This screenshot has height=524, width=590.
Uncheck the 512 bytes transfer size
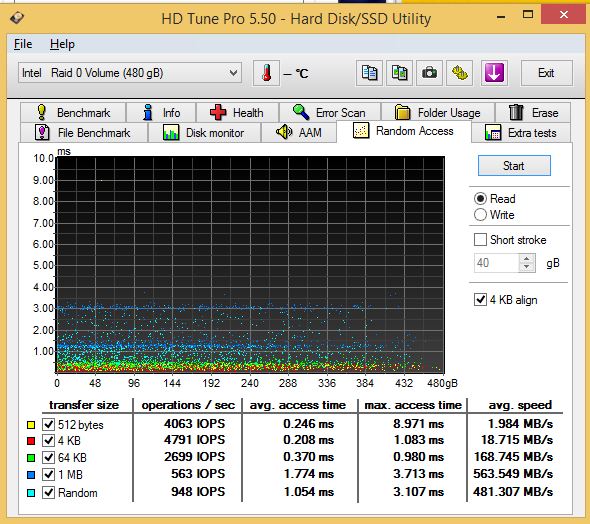point(49,424)
